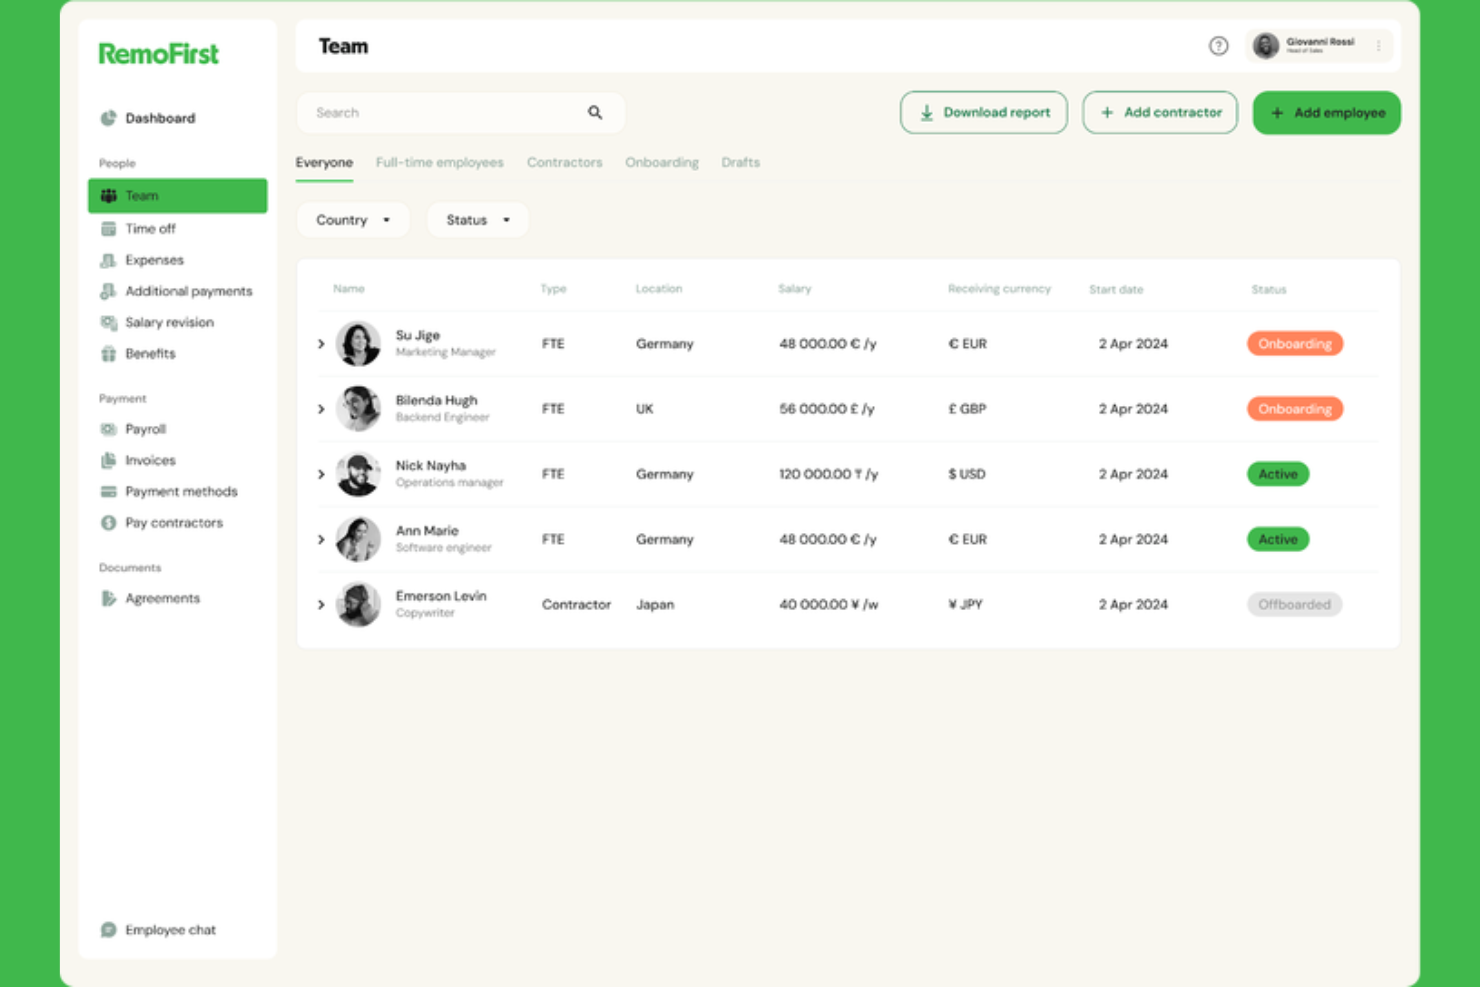
Task: Expand the Country filter
Action: tap(352, 220)
